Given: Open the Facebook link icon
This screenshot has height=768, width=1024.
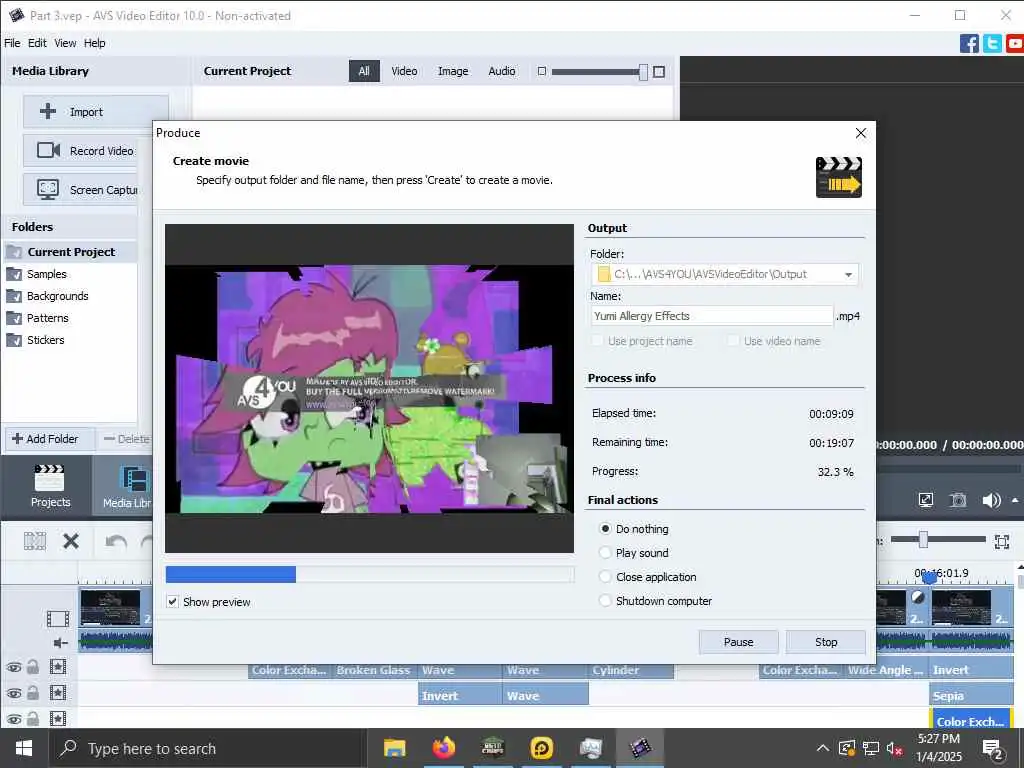Looking at the screenshot, I should [969, 44].
